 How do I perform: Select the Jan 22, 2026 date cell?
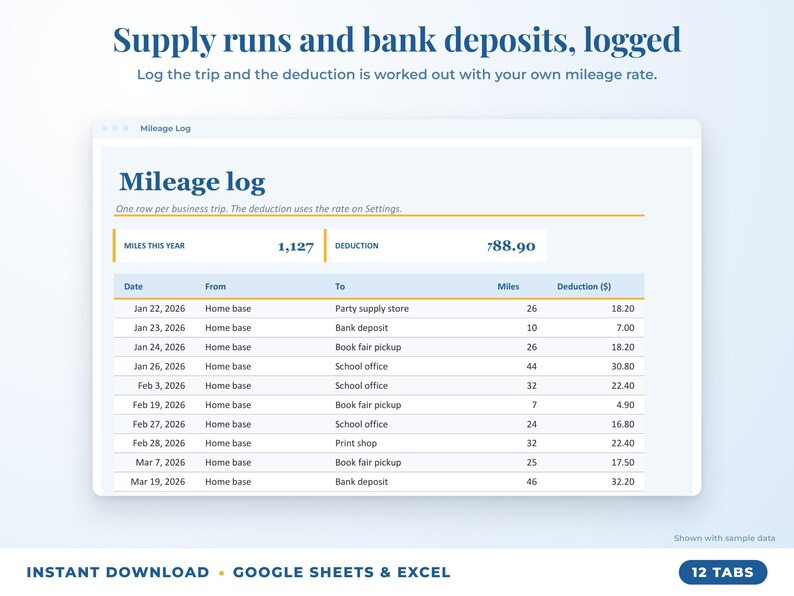pyautogui.click(x=160, y=308)
